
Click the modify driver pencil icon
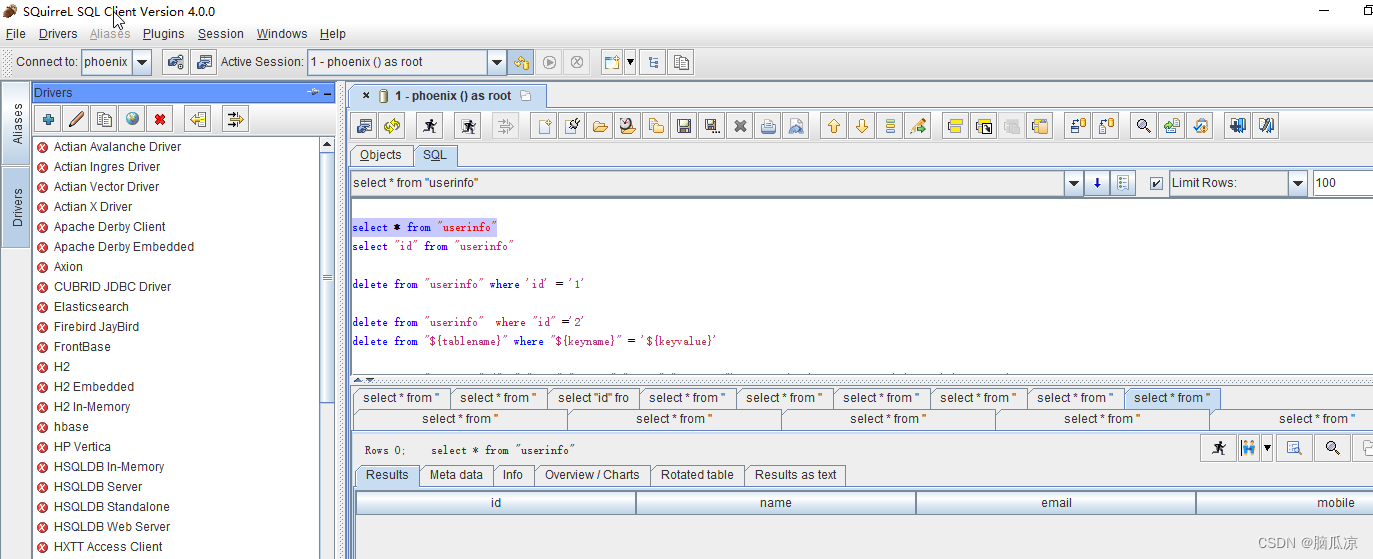click(76, 120)
